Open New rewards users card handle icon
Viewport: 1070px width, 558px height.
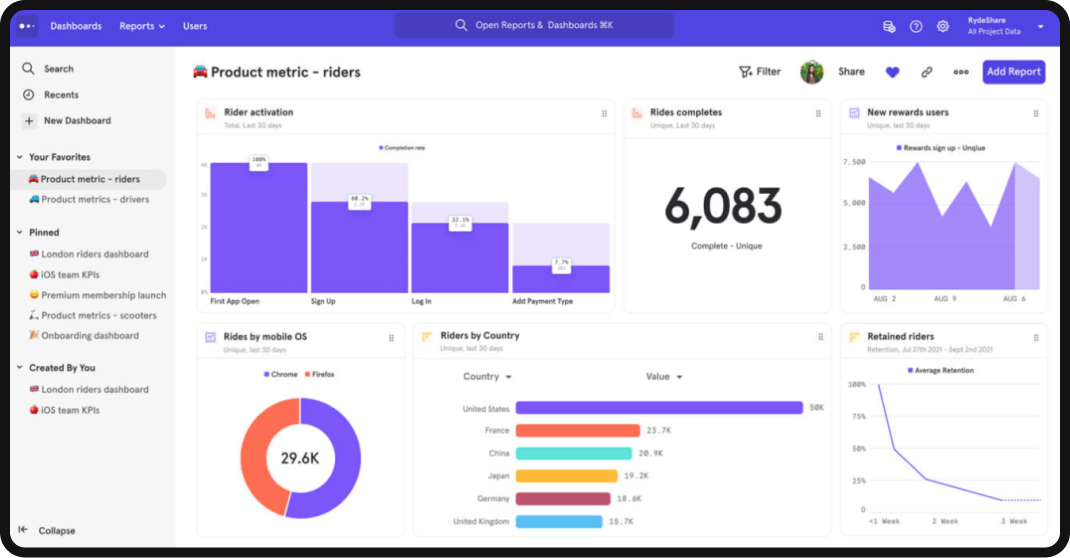coord(1036,114)
